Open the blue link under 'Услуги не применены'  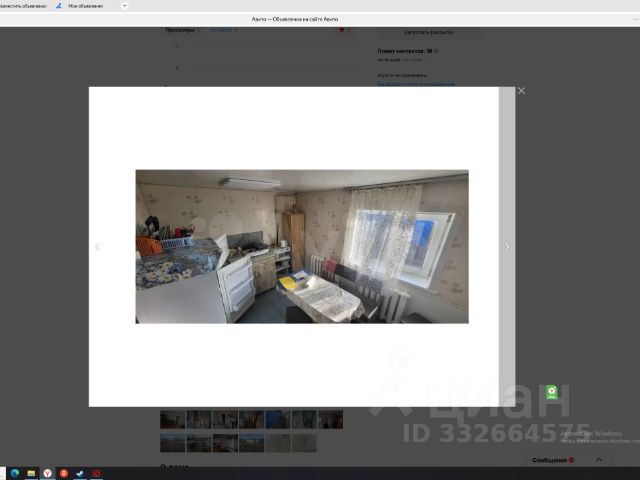pos(416,84)
